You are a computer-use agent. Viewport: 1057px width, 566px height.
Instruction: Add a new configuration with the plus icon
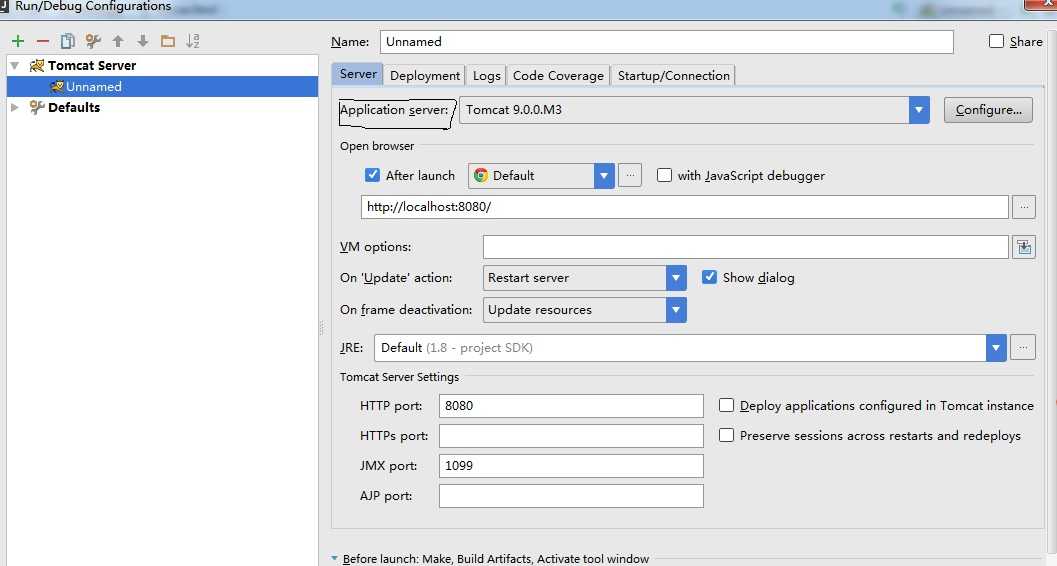pyautogui.click(x=18, y=41)
